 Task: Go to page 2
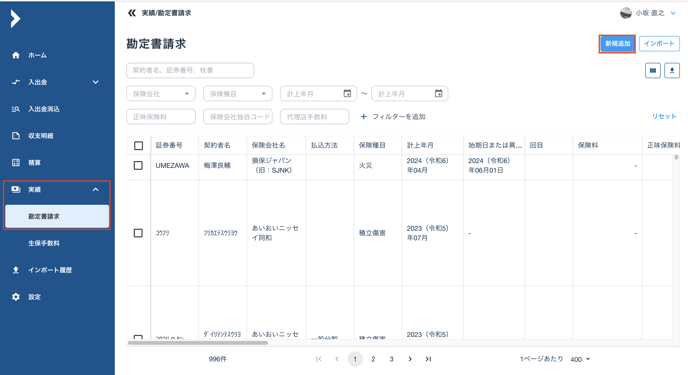(373, 359)
